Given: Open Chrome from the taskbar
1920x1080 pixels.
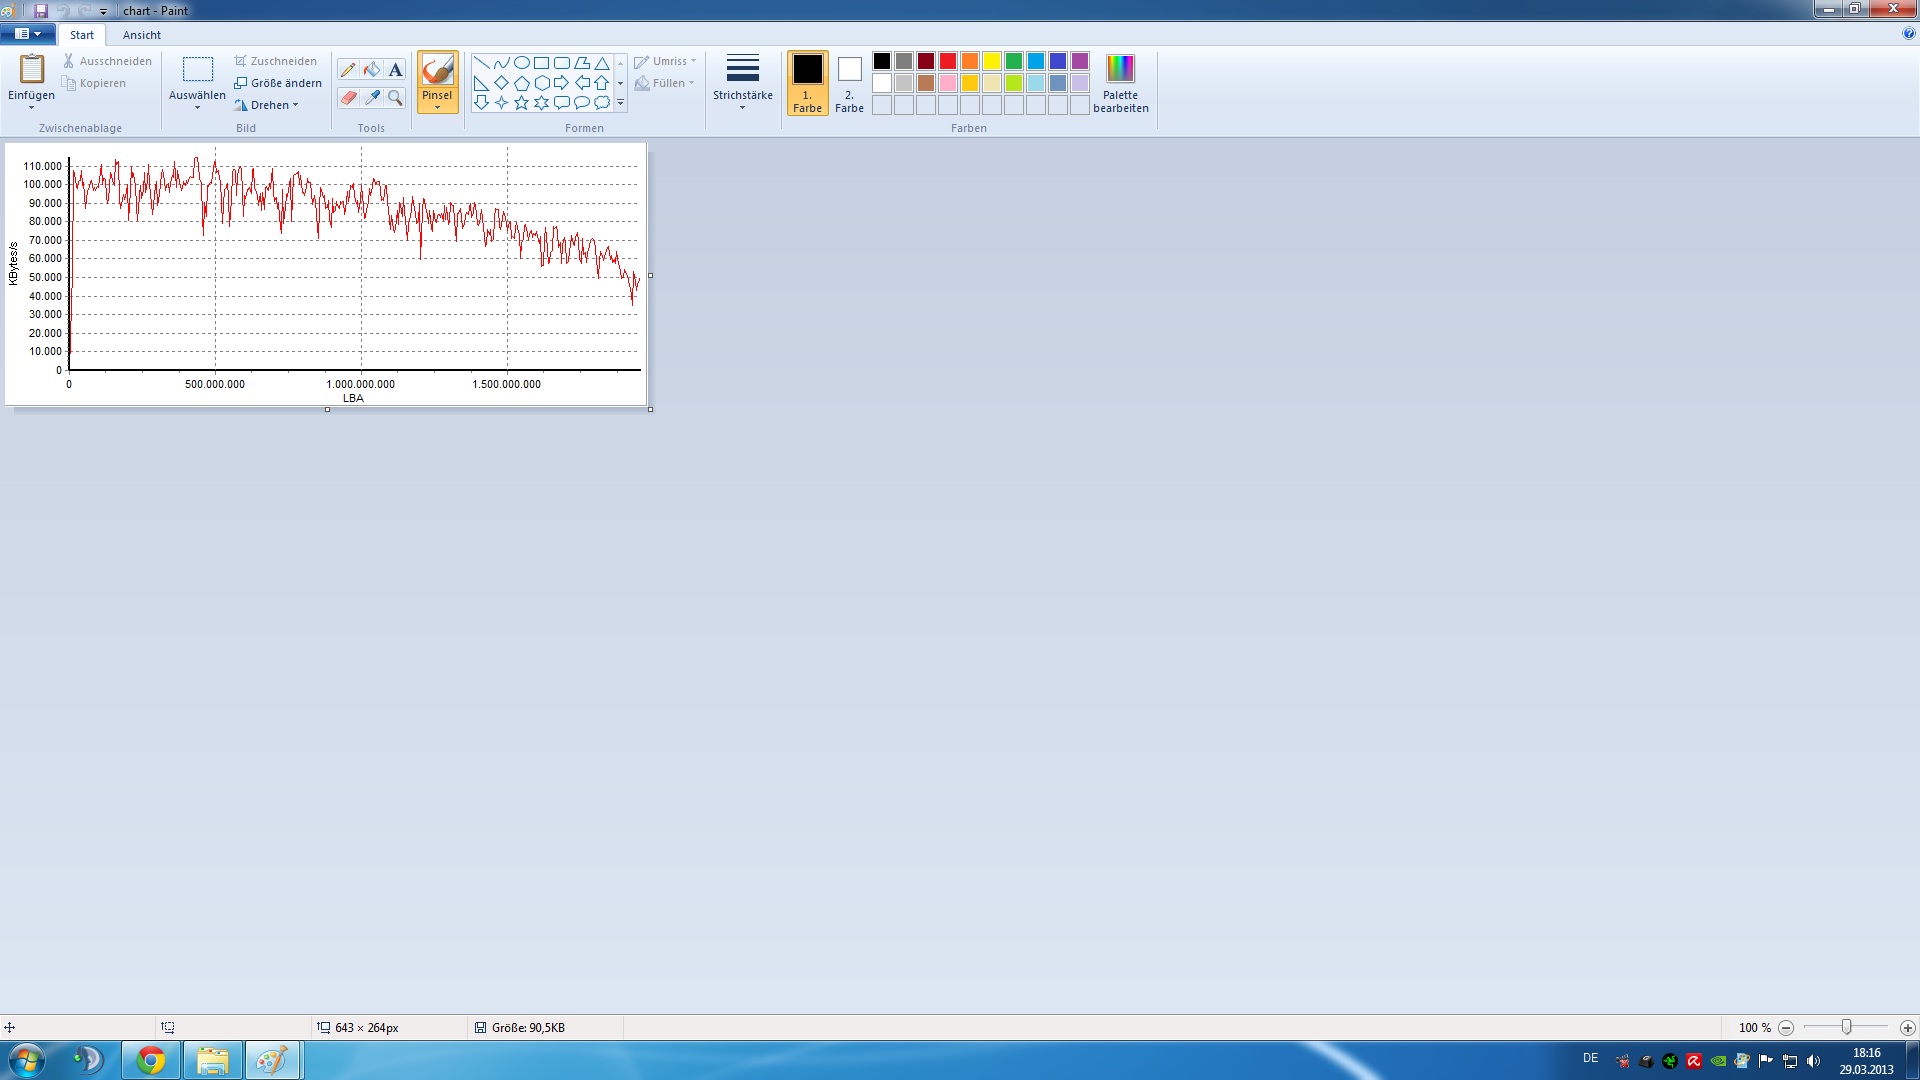Looking at the screenshot, I should coord(151,1060).
